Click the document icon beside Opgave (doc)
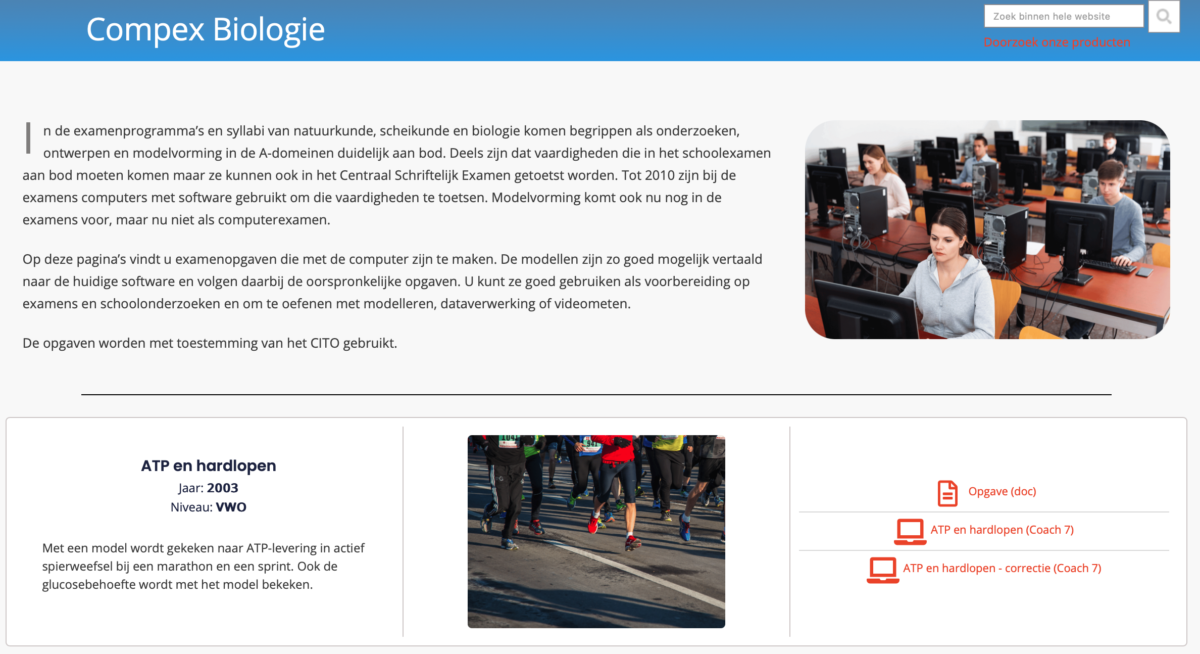1200x654 pixels. [x=946, y=492]
